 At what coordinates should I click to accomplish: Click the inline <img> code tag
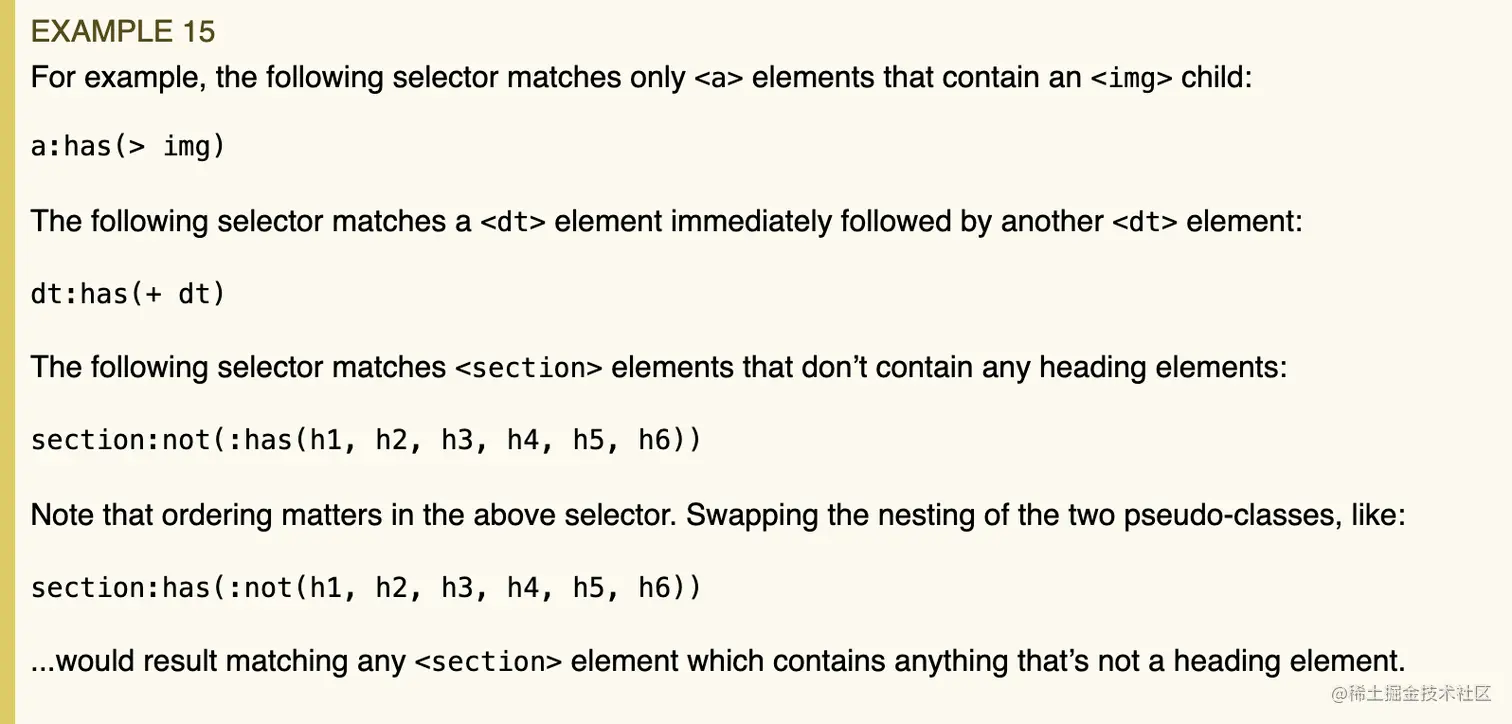pyautogui.click(x=1127, y=78)
